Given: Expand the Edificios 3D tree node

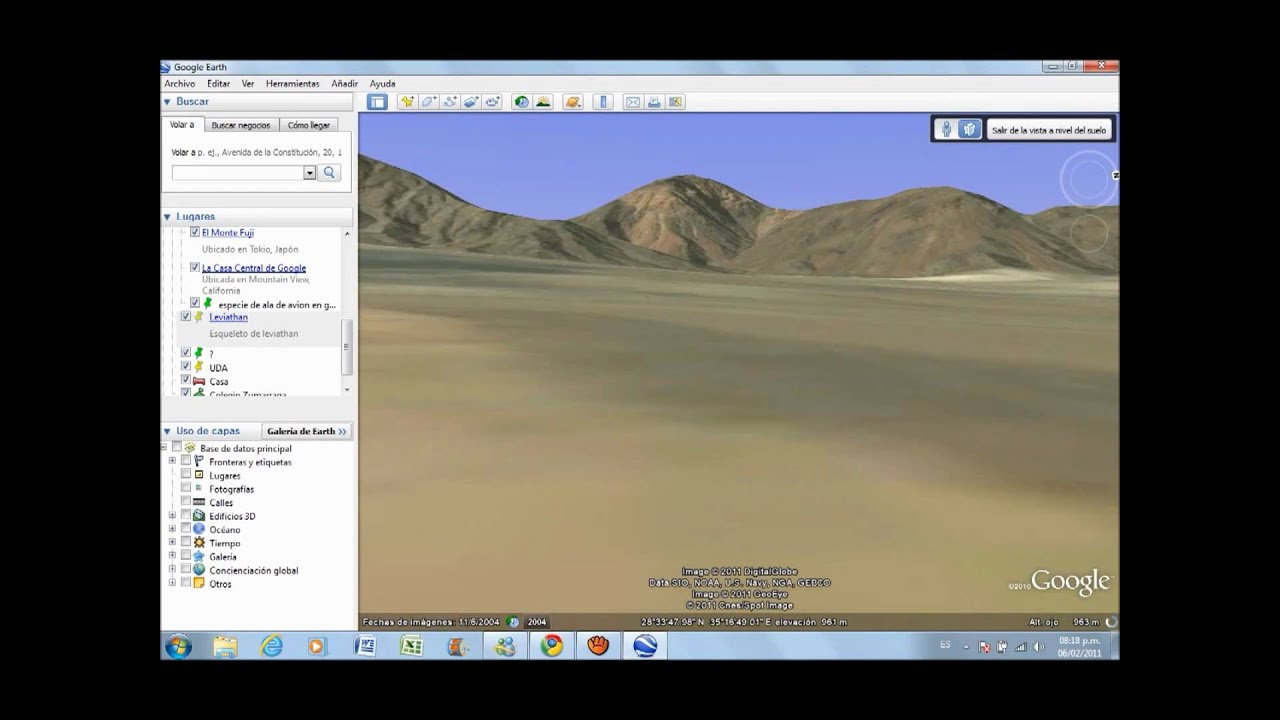Looking at the screenshot, I should [x=172, y=515].
